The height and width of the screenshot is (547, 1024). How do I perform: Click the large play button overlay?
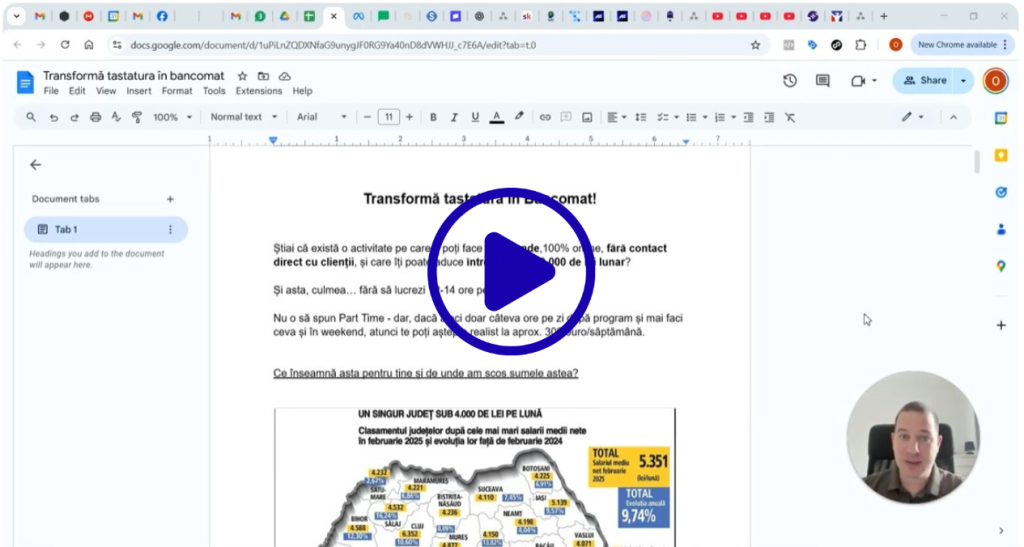pyautogui.click(x=511, y=271)
